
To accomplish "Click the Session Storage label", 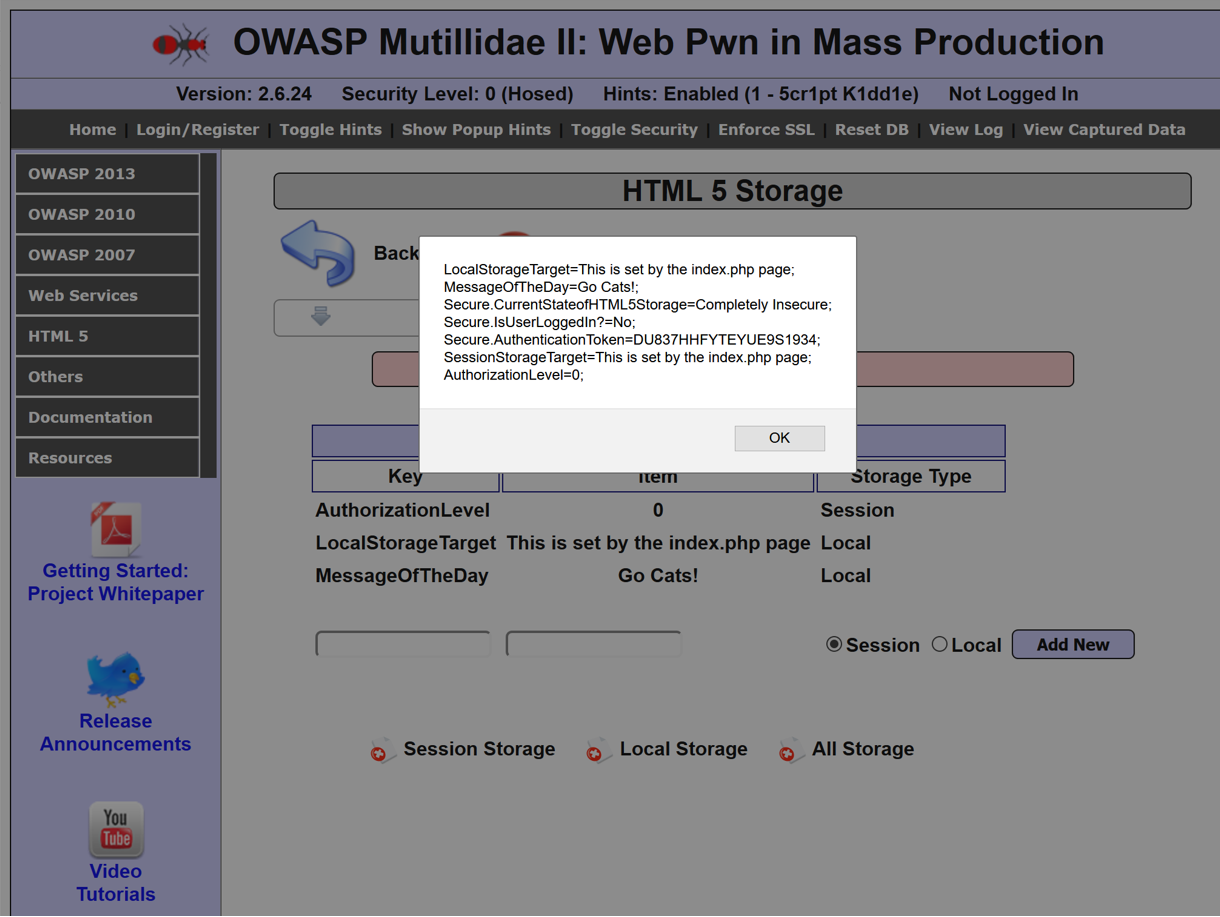I will click(x=479, y=749).
